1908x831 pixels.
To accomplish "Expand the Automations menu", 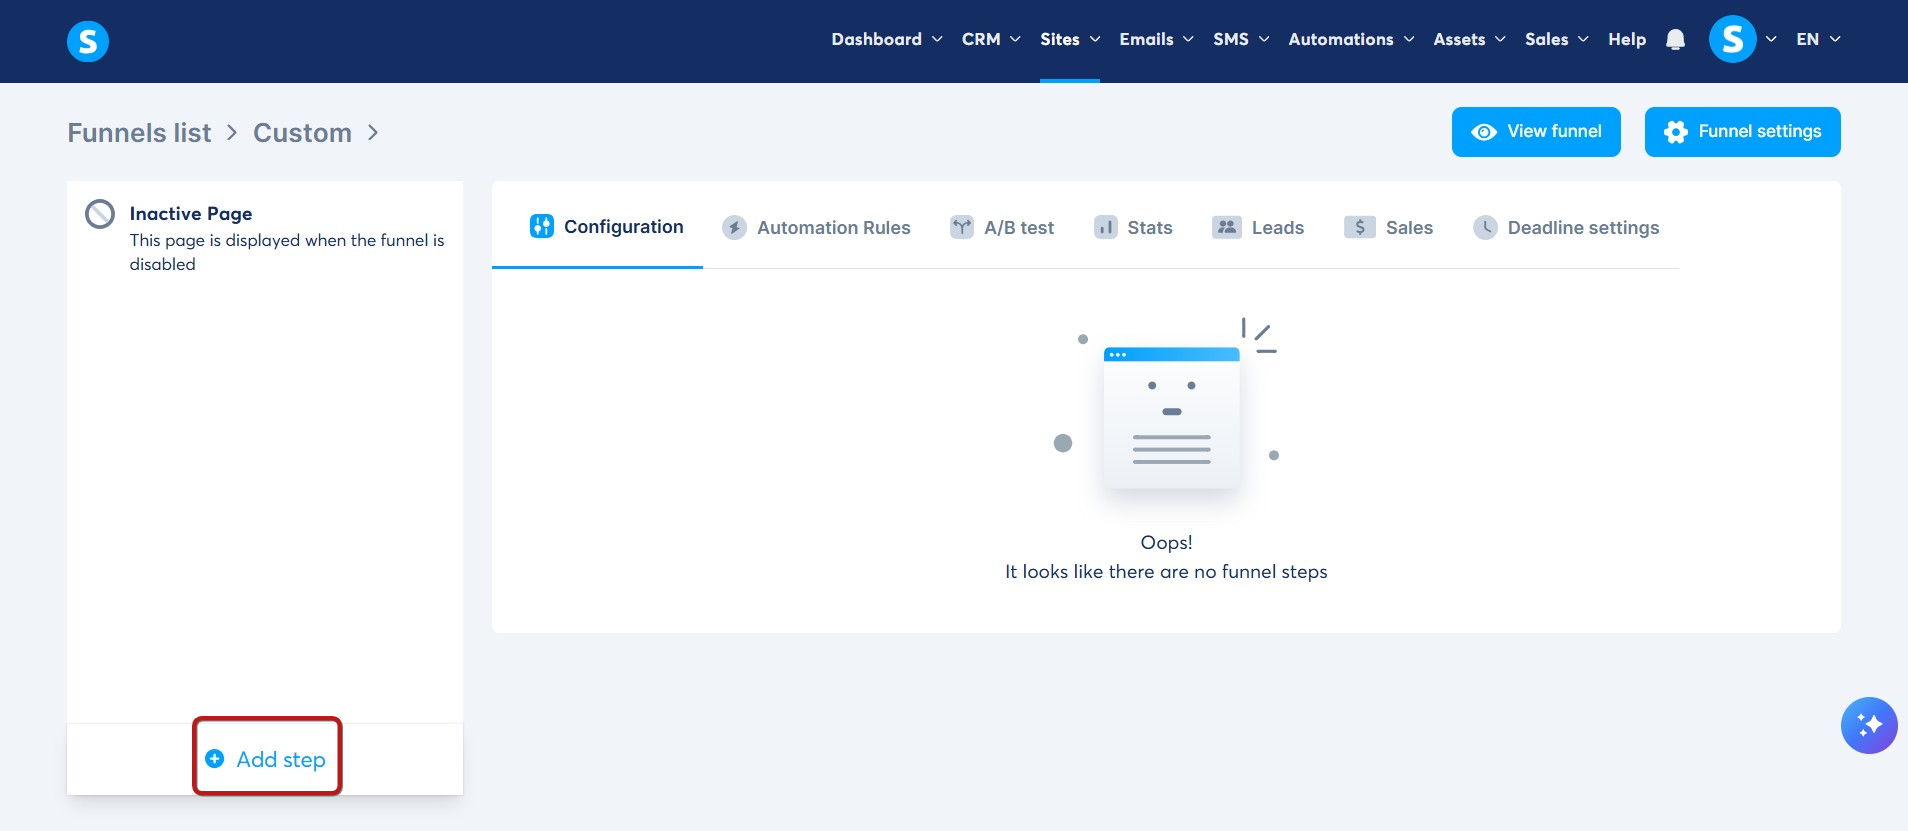I will [x=1351, y=39].
